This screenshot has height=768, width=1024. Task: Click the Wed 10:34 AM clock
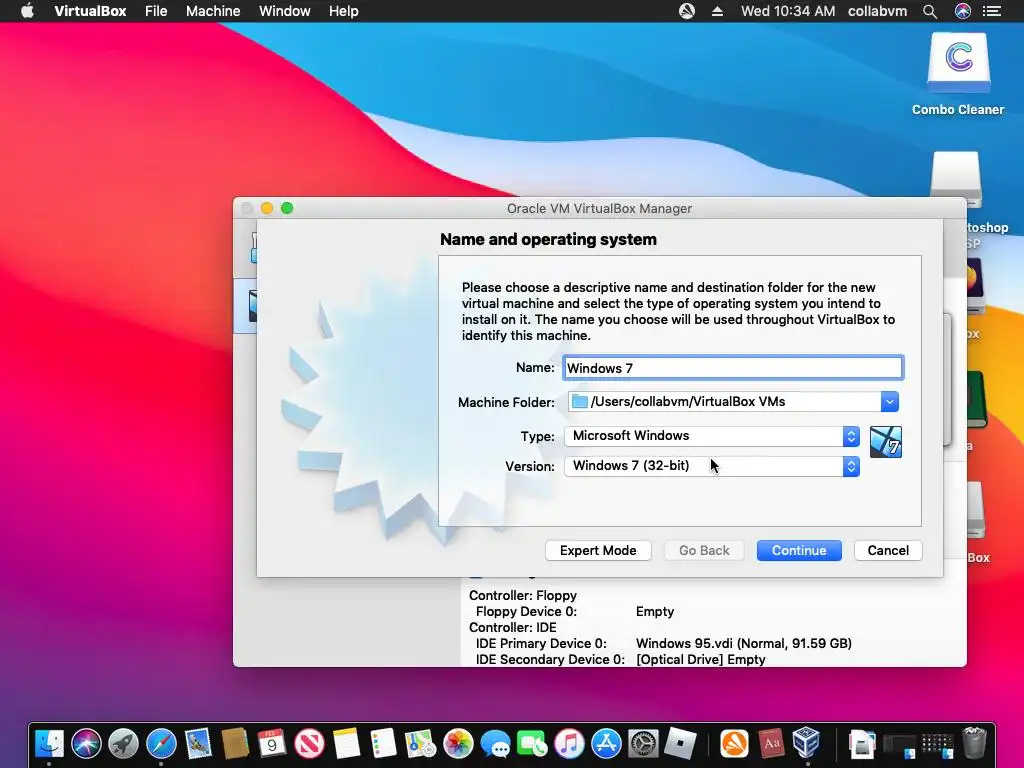pos(788,11)
